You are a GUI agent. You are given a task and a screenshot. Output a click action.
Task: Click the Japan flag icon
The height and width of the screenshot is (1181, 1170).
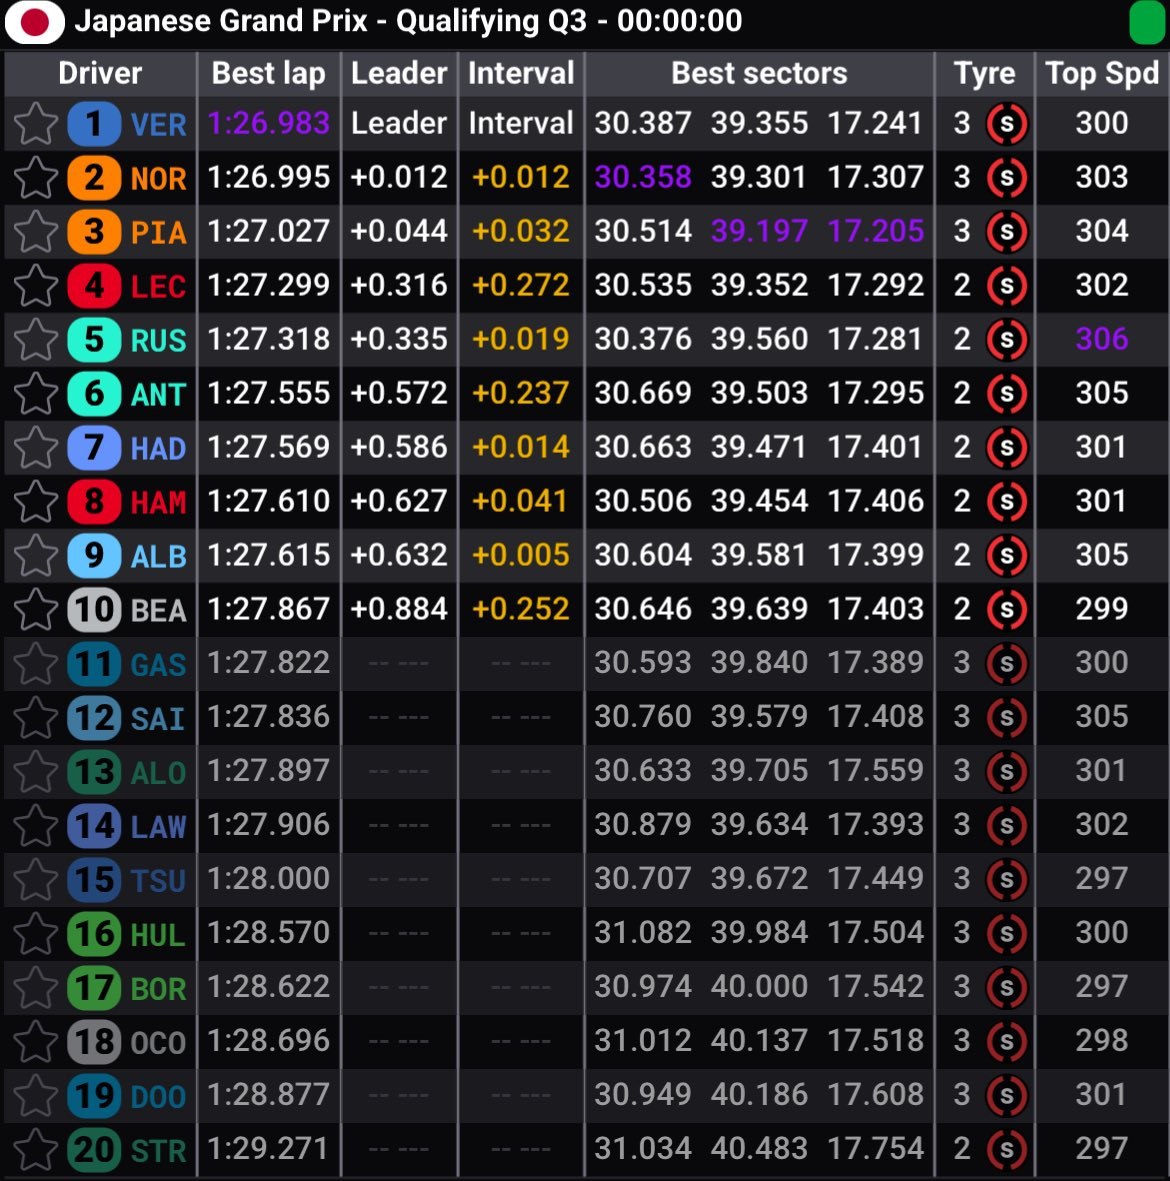(x=35, y=22)
